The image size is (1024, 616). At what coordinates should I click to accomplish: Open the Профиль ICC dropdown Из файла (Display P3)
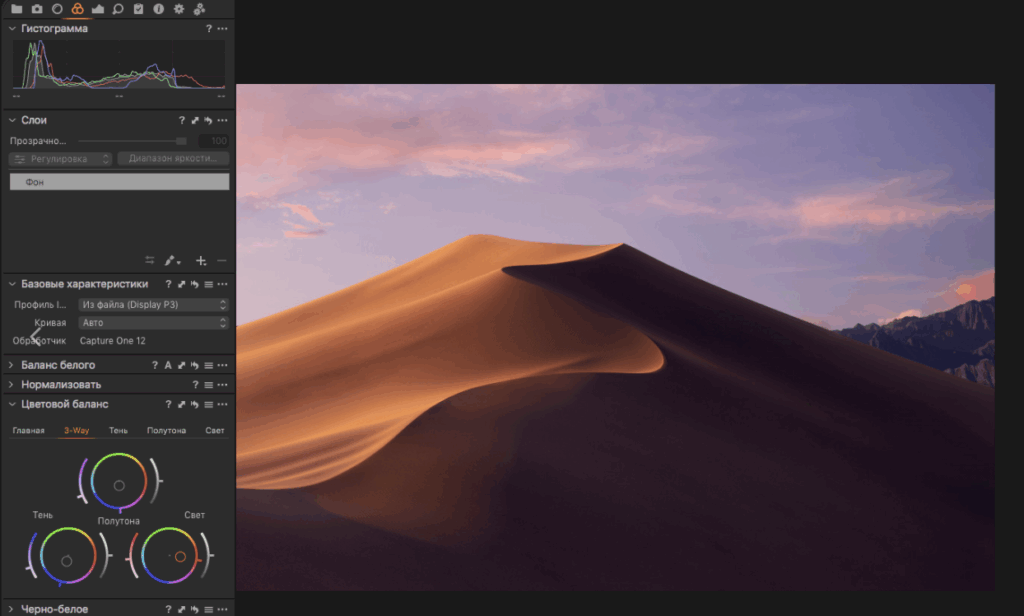(153, 304)
